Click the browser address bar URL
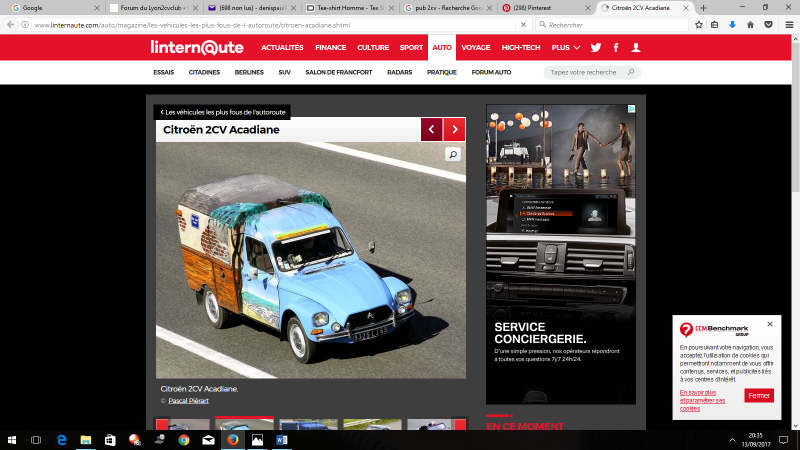Image resolution: width=800 pixels, height=450 pixels. pyautogui.click(x=192, y=25)
